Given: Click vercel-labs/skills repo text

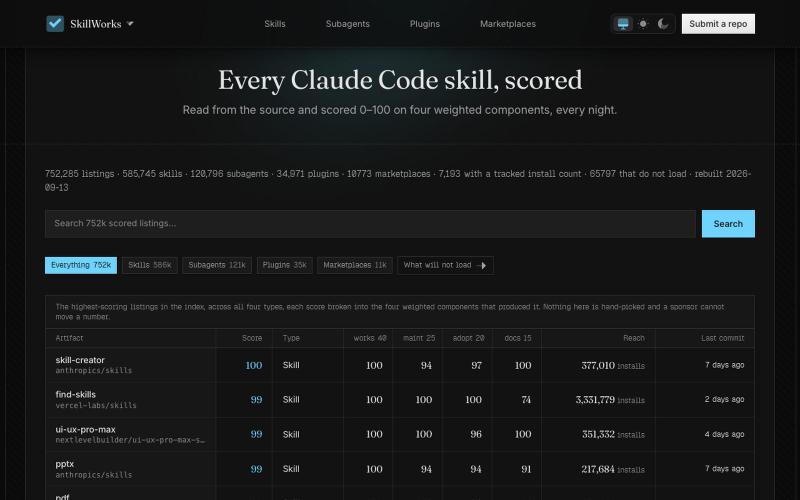Looking at the screenshot, I should point(96,405).
